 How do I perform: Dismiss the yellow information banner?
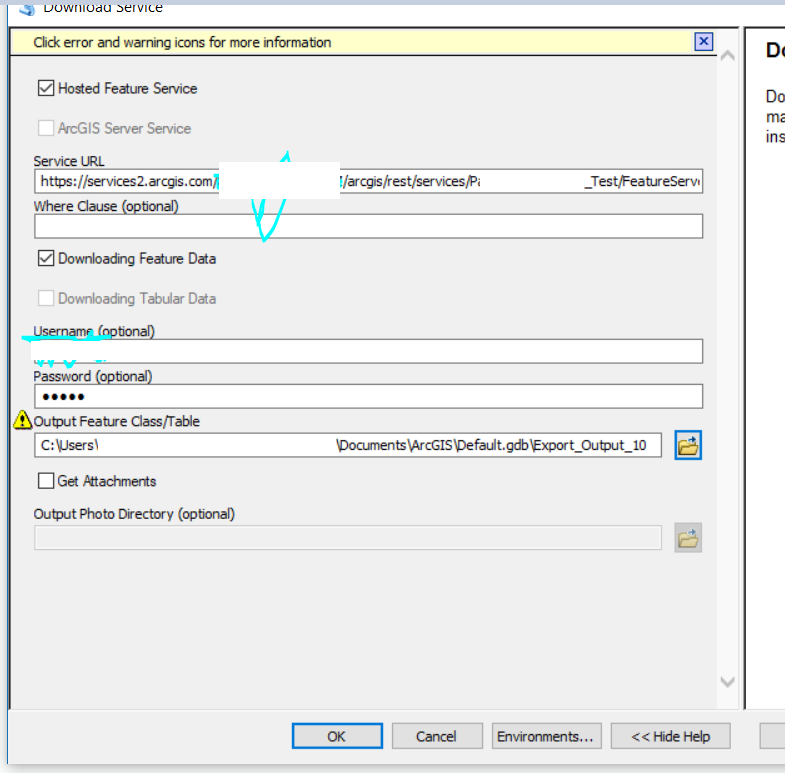pos(703,41)
